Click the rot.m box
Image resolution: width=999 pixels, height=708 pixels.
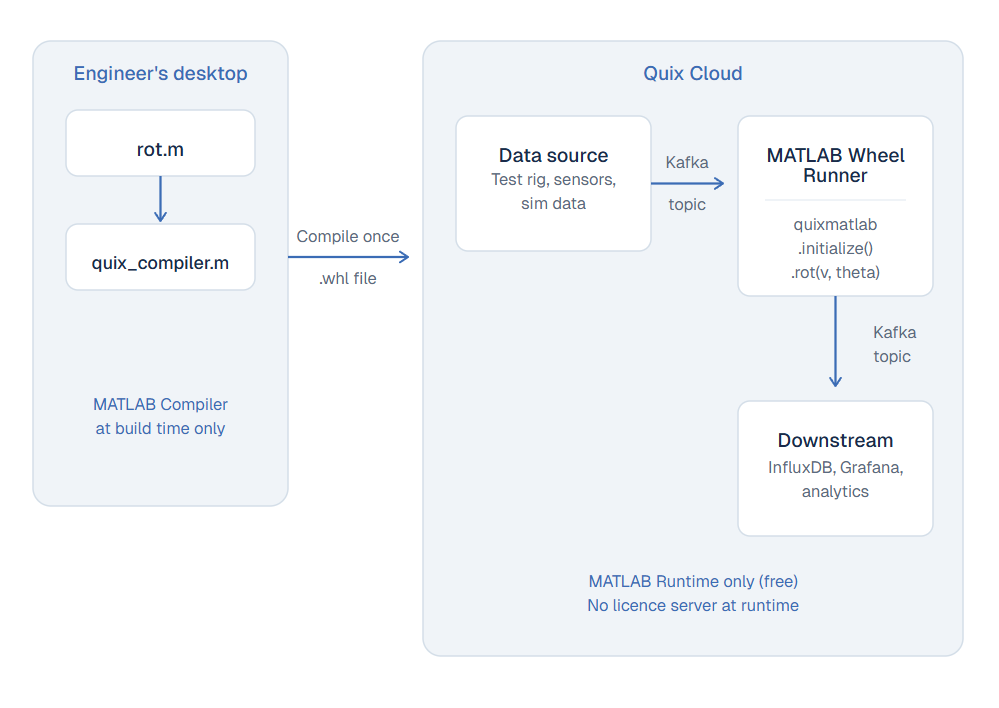coord(161,143)
